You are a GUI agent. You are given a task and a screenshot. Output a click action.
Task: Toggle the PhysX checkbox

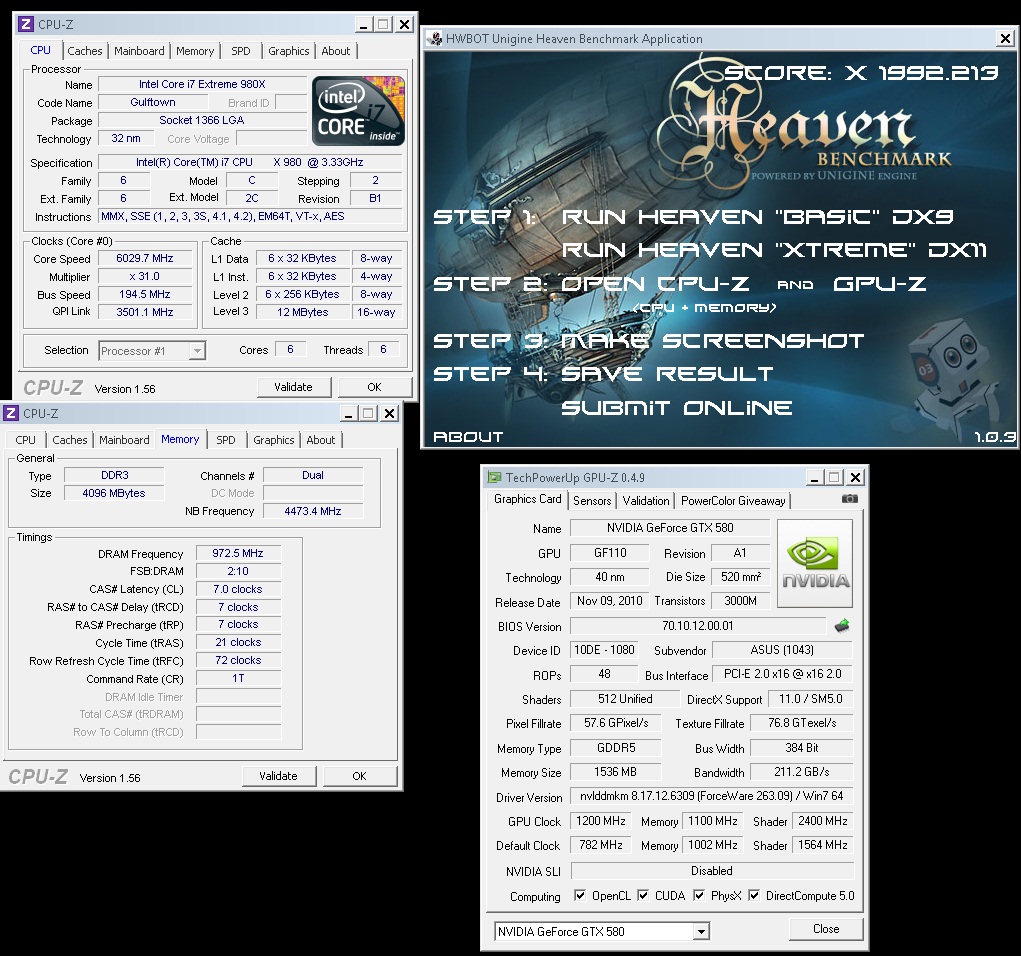pyautogui.click(x=699, y=896)
